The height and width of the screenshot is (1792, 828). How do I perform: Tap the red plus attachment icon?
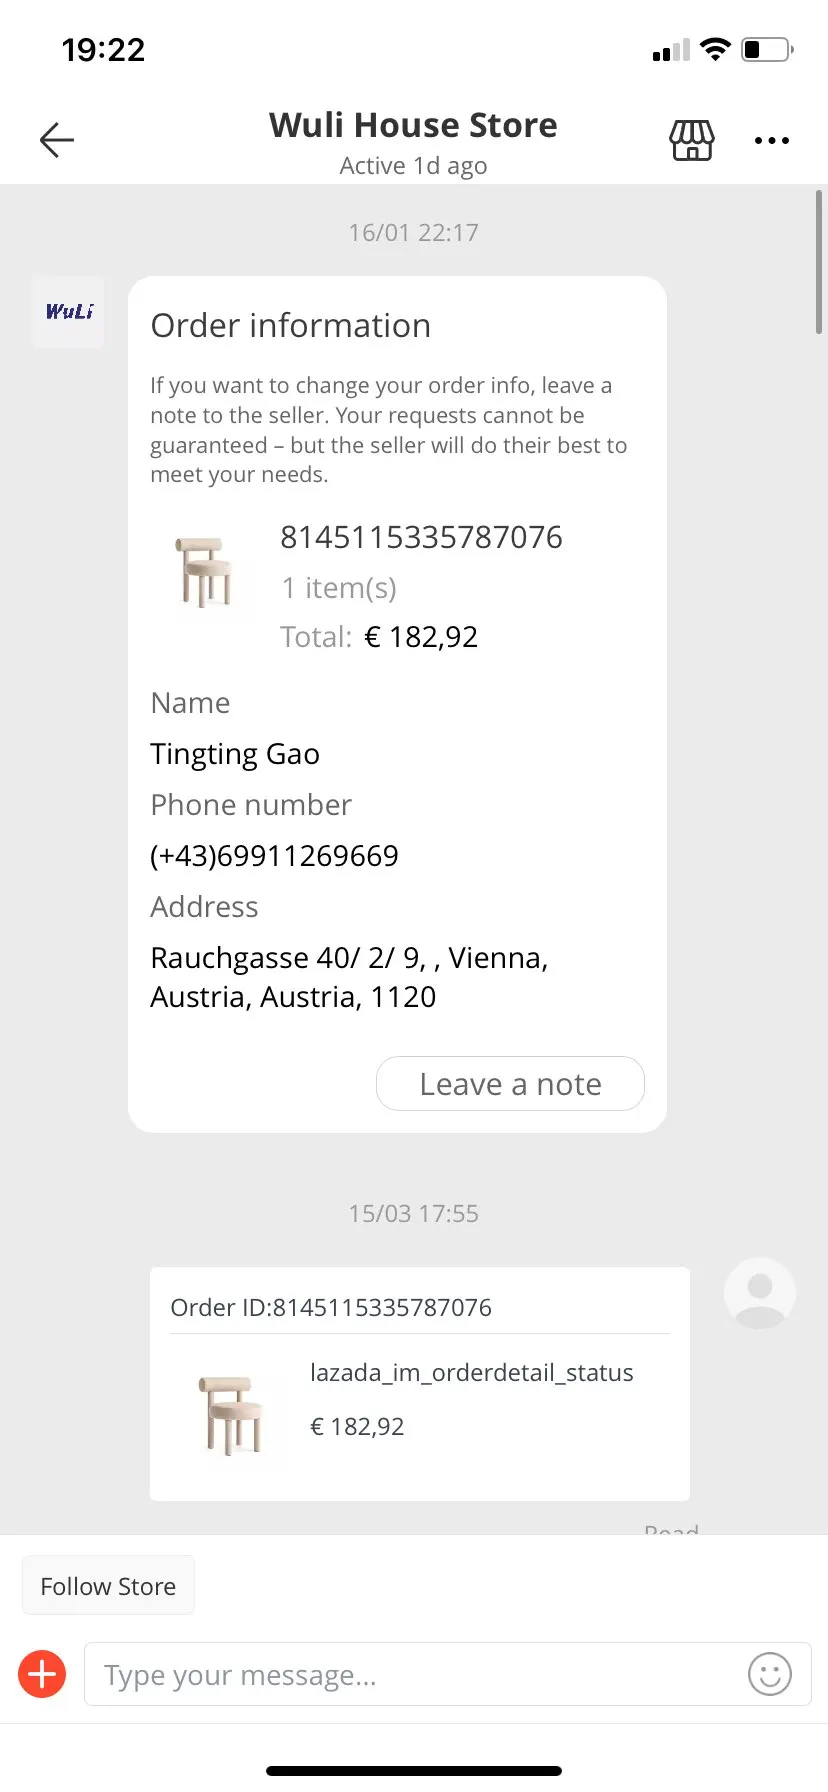[42, 1673]
